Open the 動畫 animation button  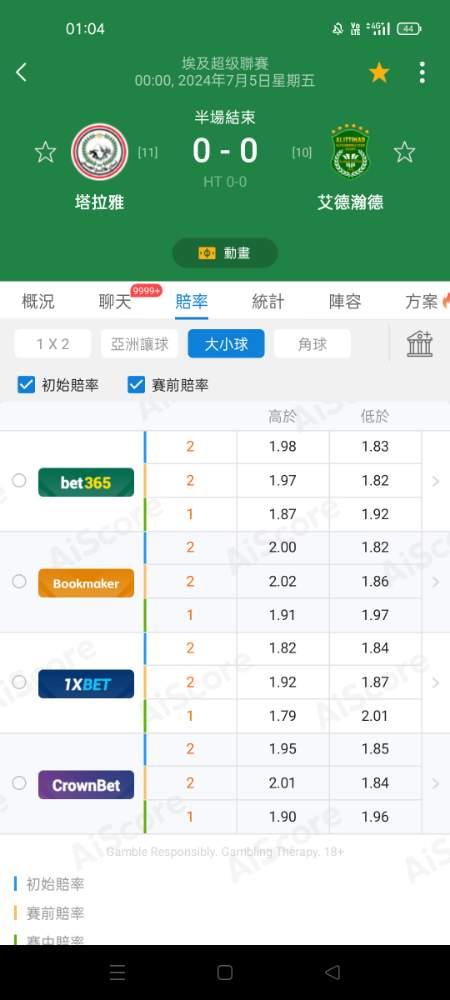point(225,253)
